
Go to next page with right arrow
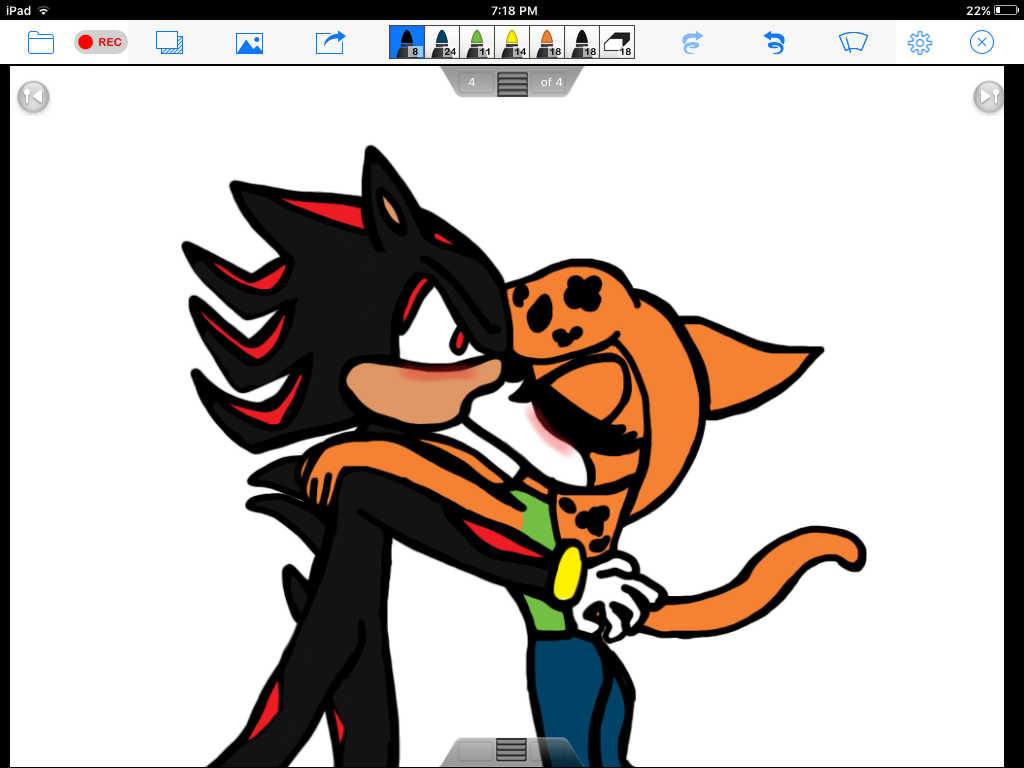[988, 97]
